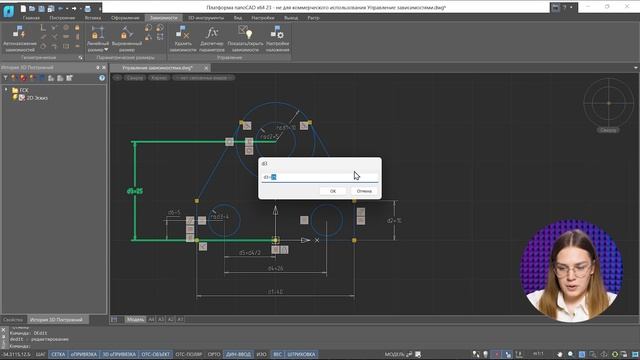
Task: Toggle ОТС-ПОЛЯР polar tracking
Action: tap(189, 354)
